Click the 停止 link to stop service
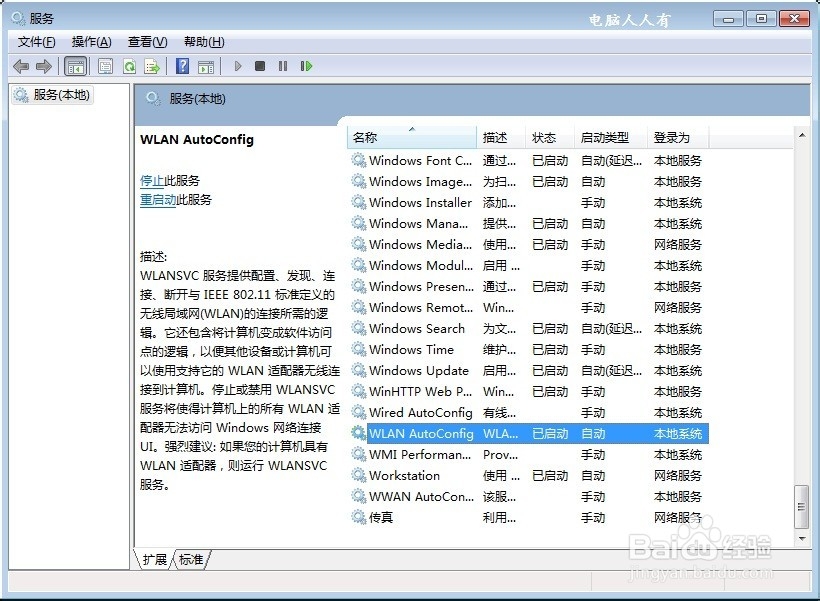820x601 pixels. click(152, 181)
